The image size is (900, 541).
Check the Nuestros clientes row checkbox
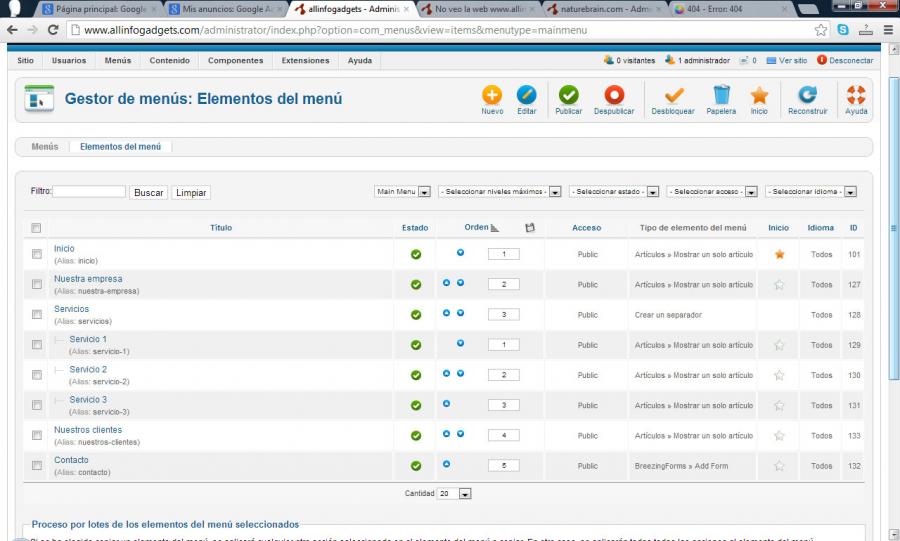coord(37,435)
